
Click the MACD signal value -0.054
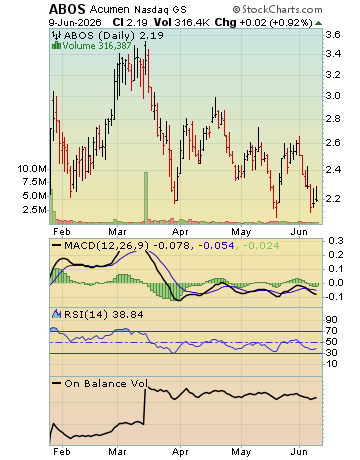pos(216,246)
